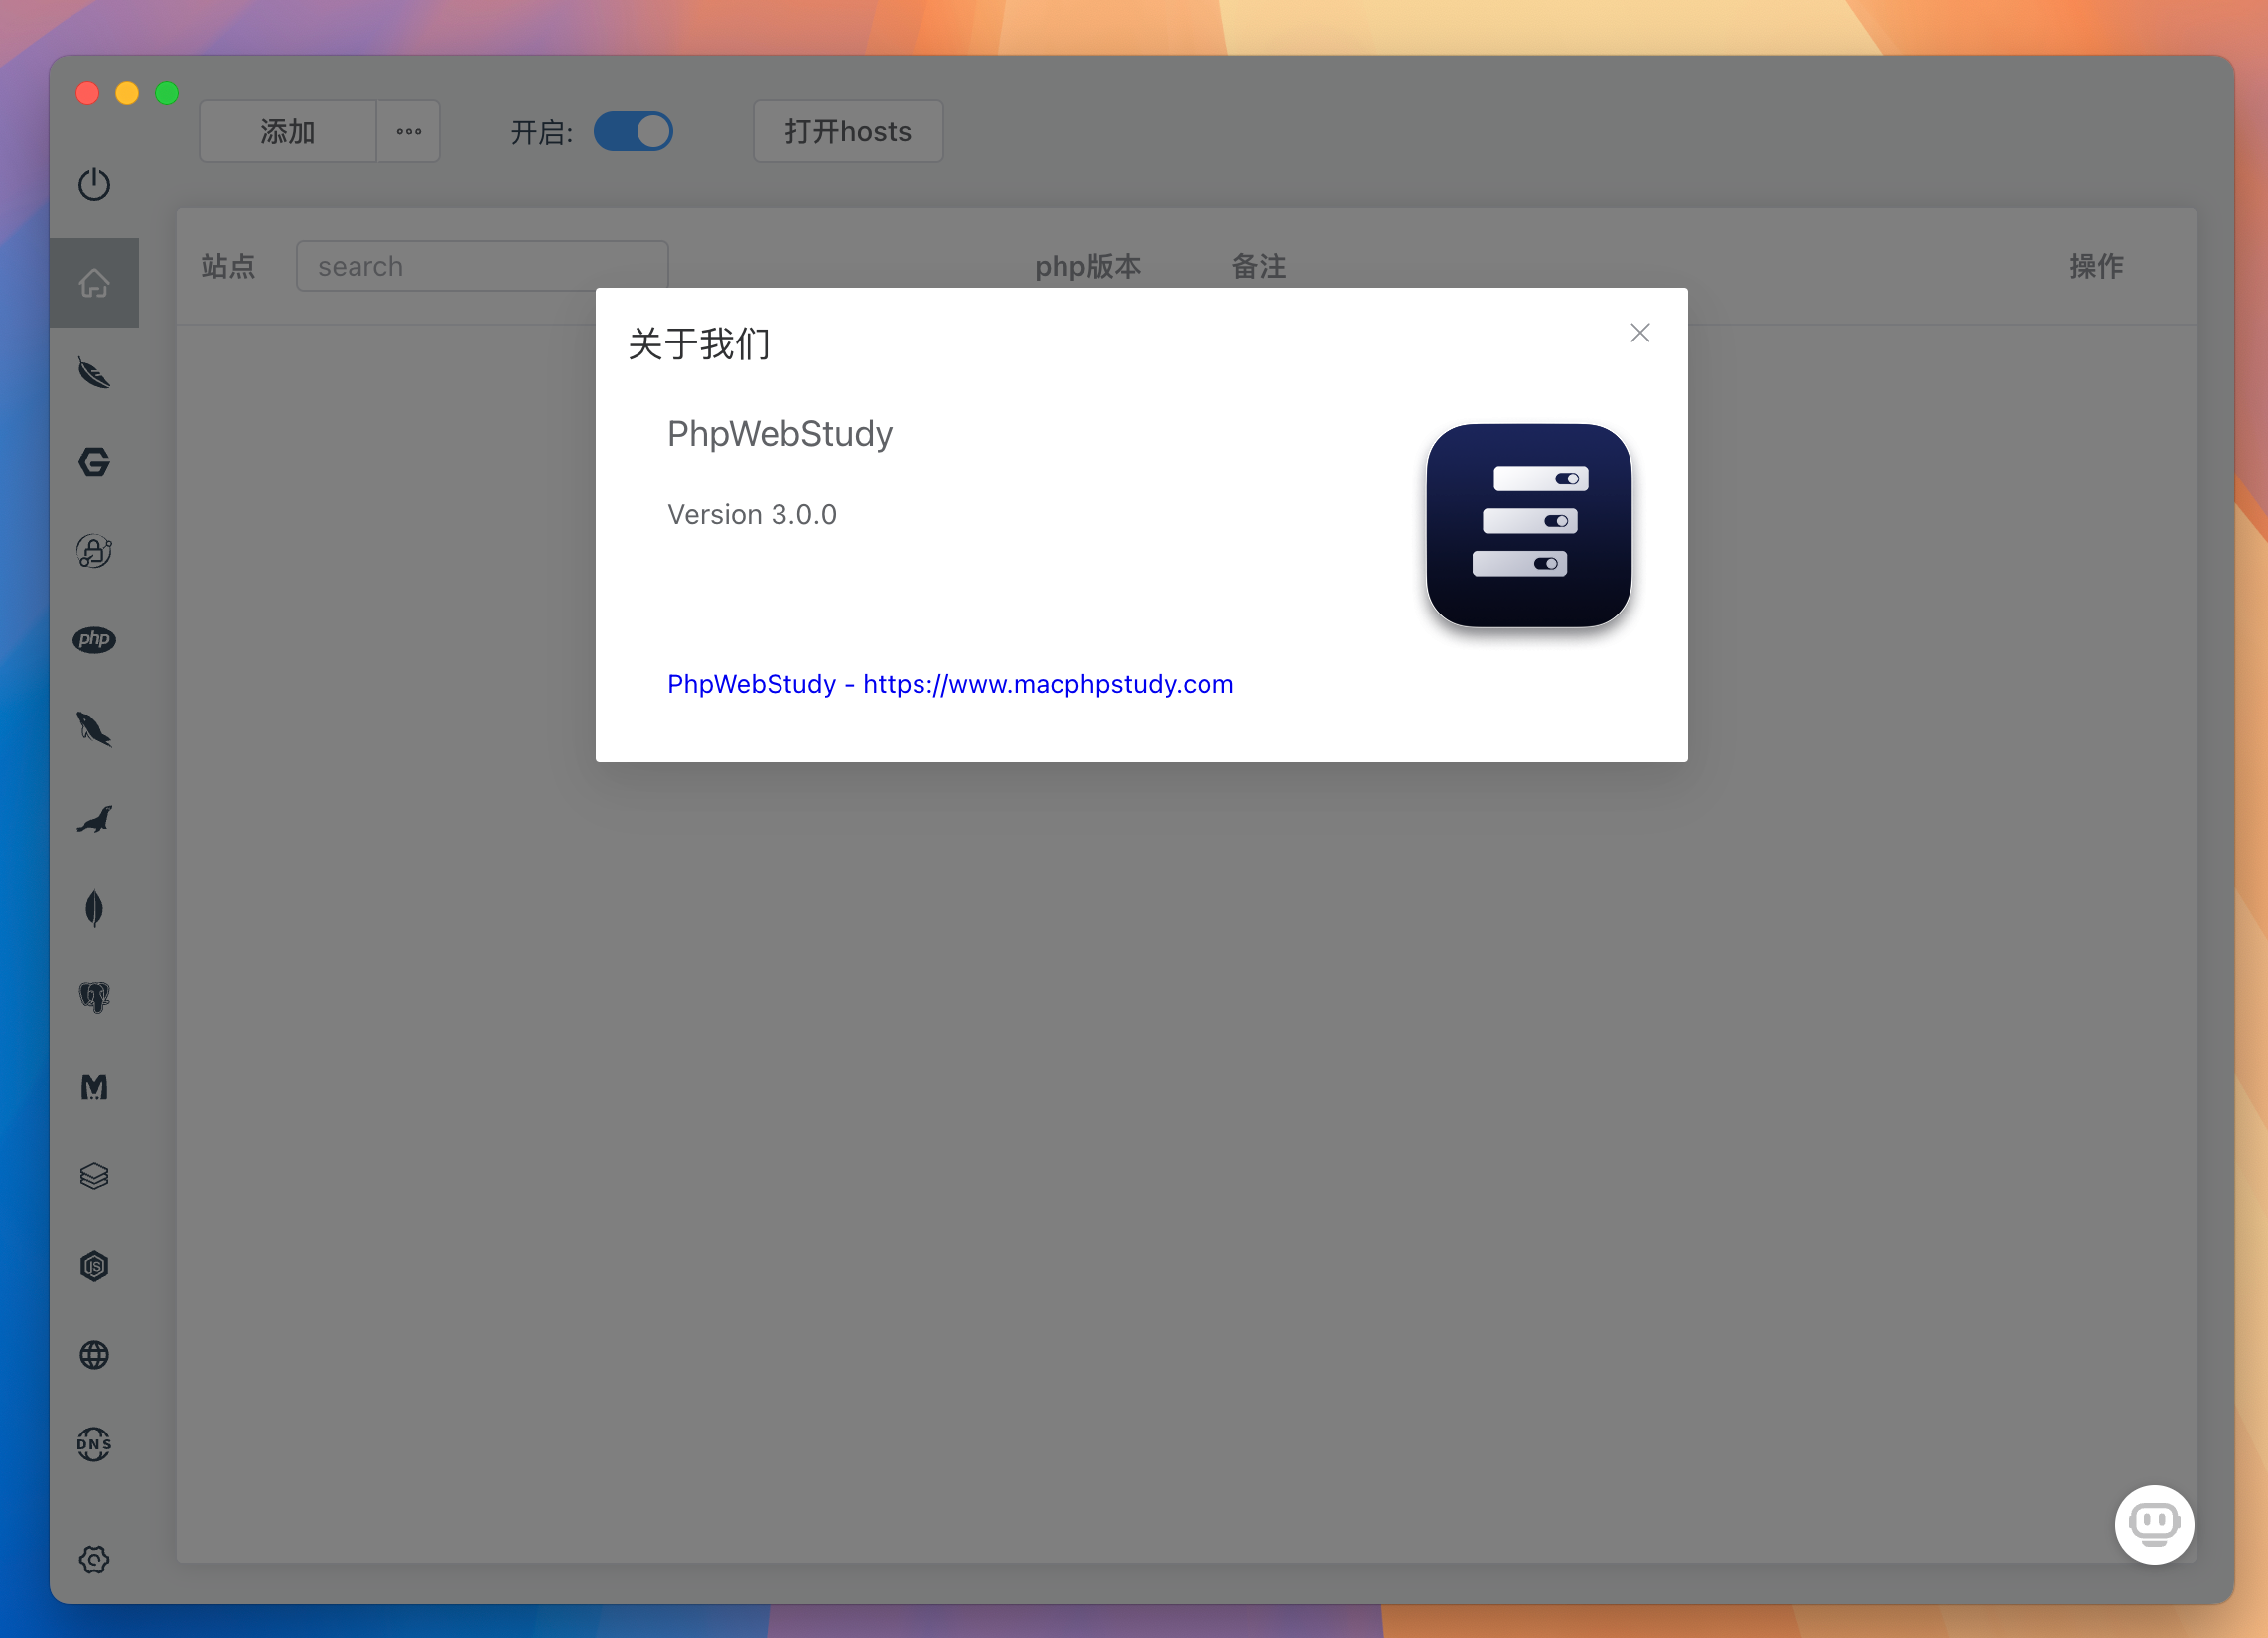Open the Apache feather icon

coord(94,373)
